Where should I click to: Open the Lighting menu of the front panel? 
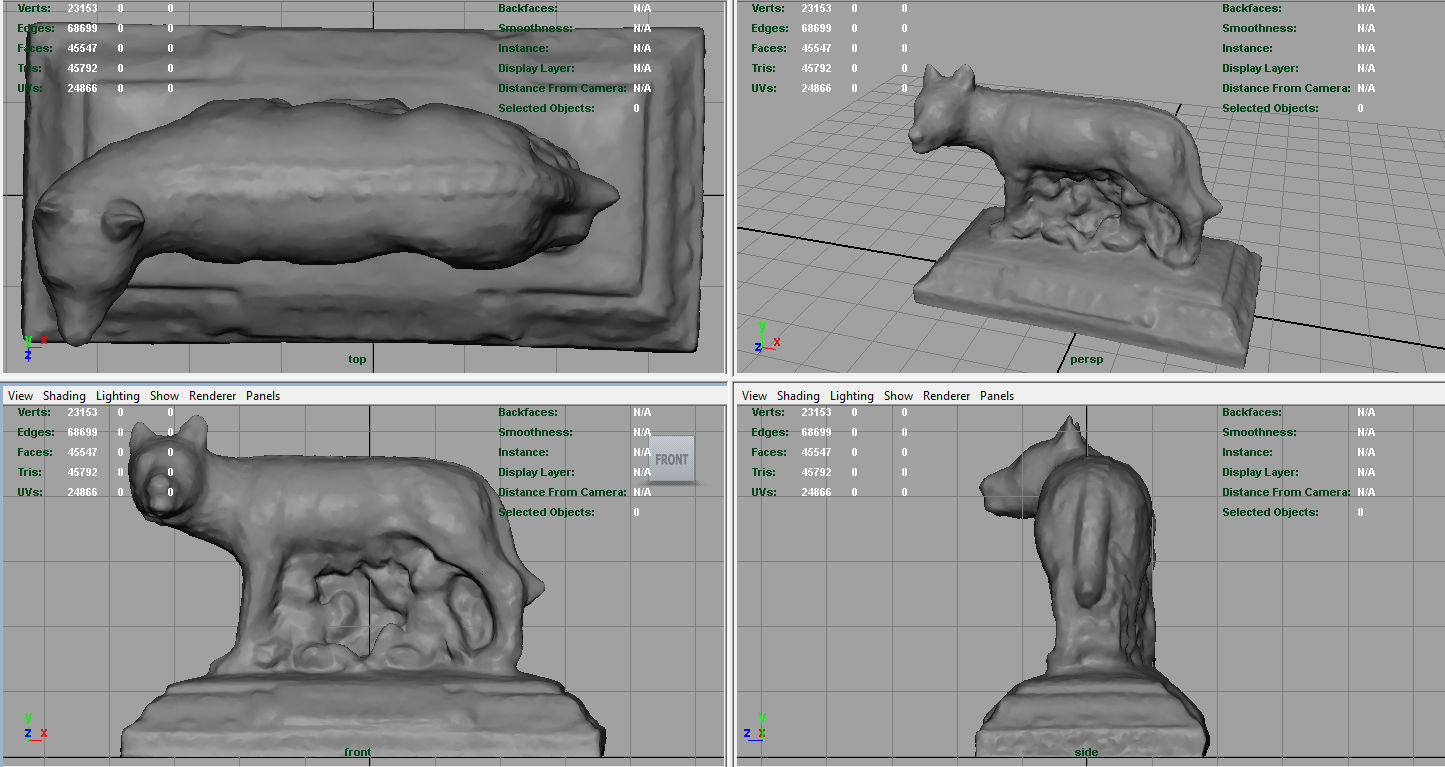click(118, 396)
